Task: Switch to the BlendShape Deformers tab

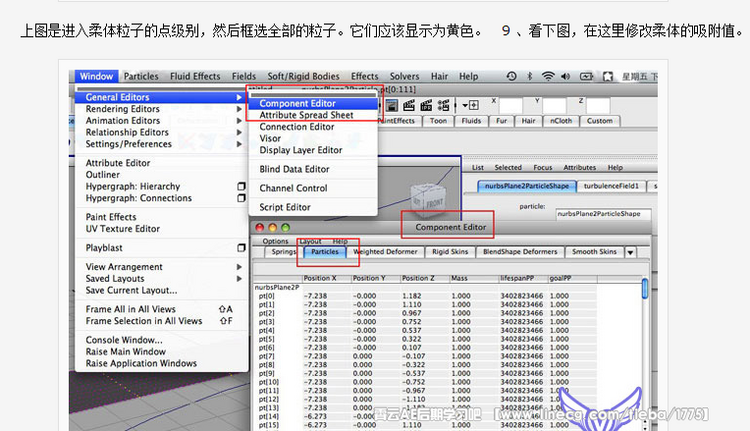Action: tap(520, 252)
